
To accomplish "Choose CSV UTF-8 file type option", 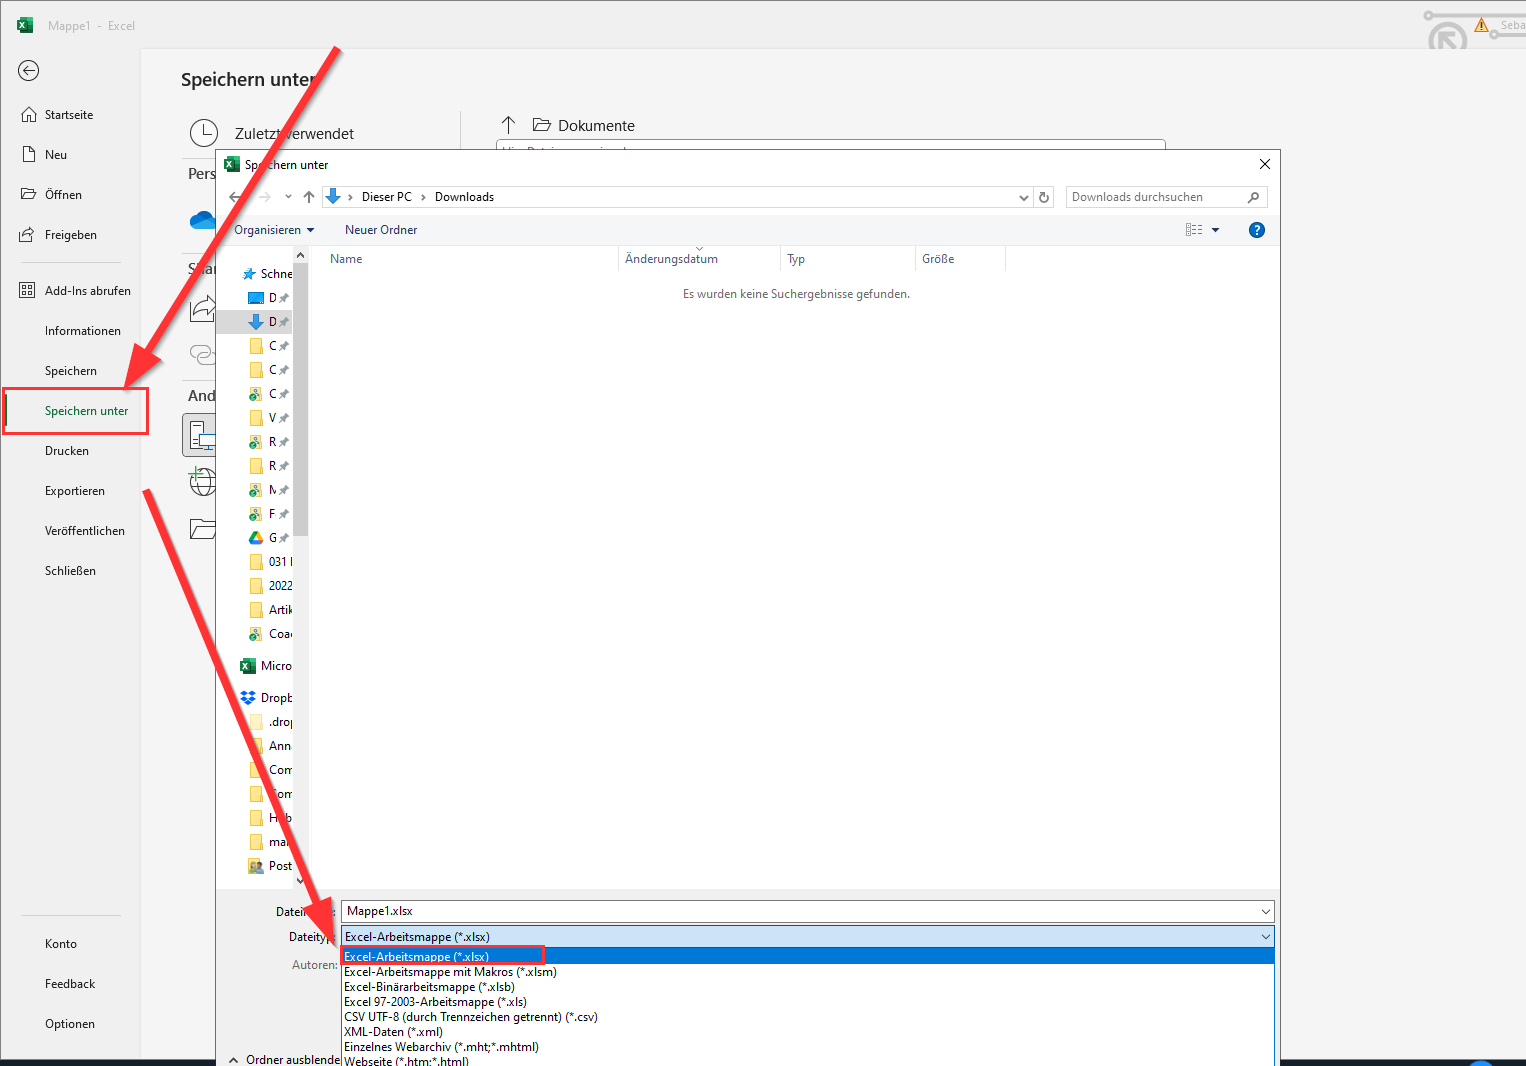I will (470, 1017).
